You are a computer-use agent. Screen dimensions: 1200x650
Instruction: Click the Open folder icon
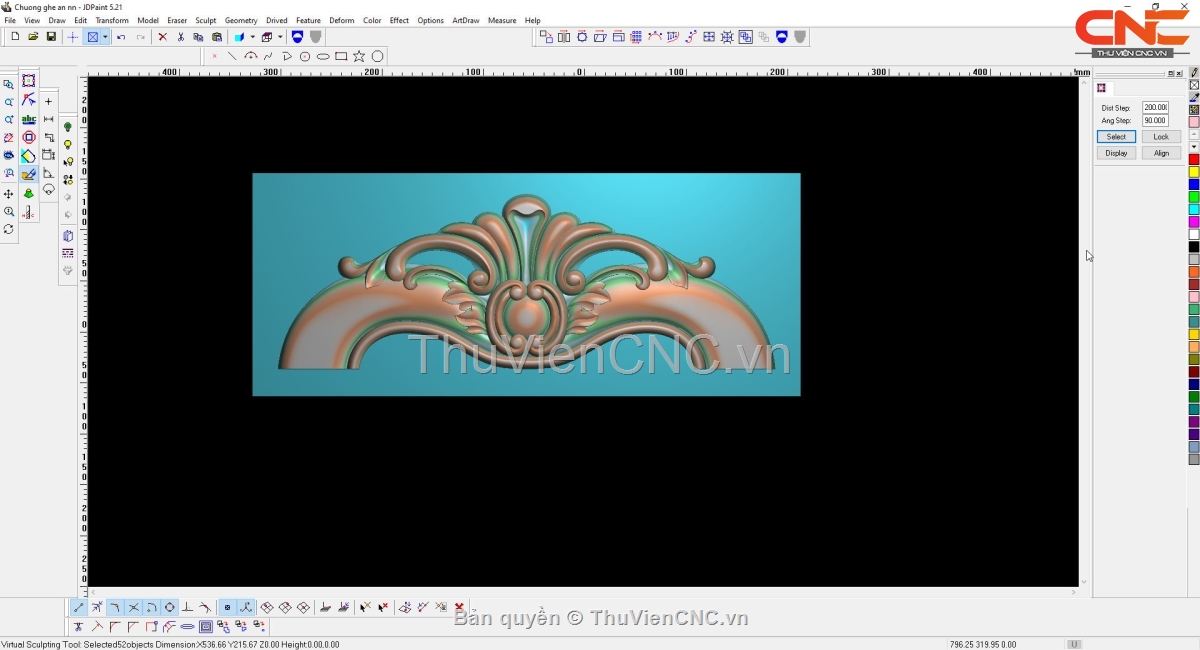click(33, 37)
